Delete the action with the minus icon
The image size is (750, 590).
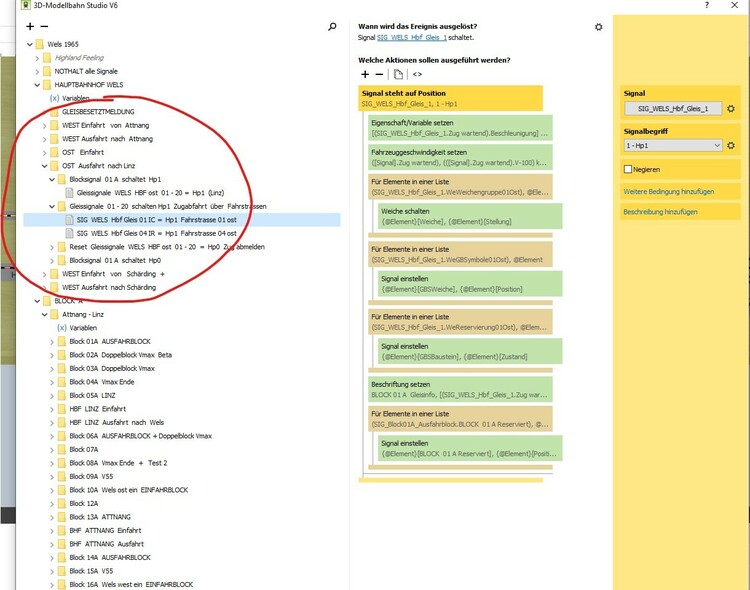(379, 74)
